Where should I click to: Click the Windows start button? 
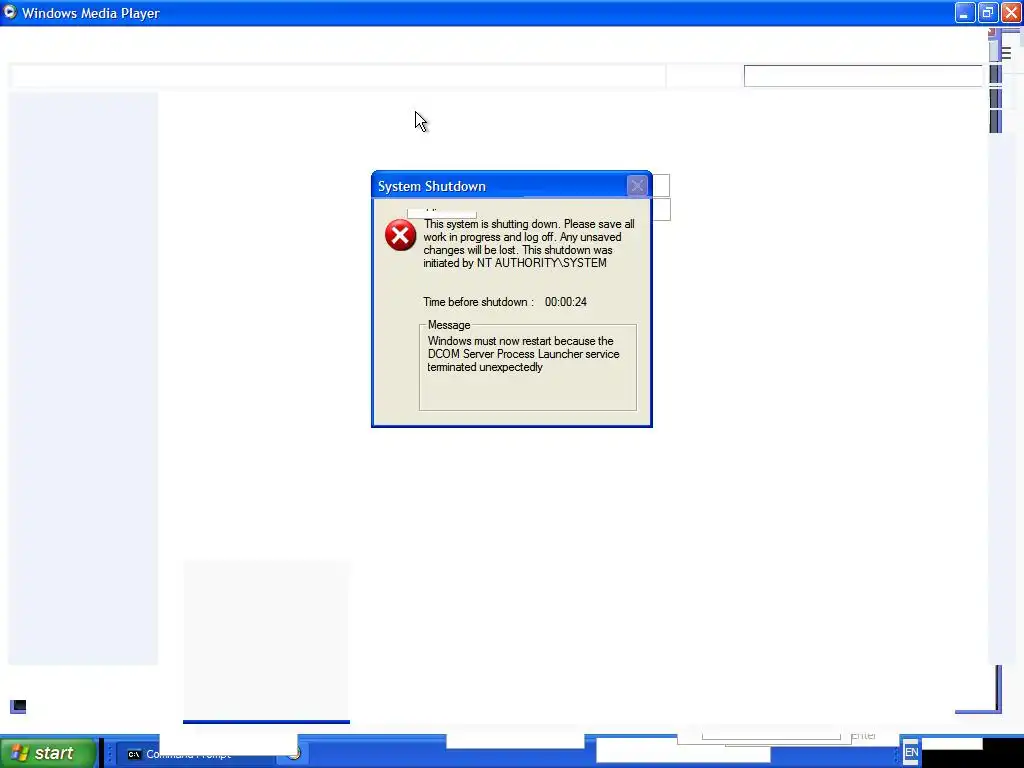[48, 753]
